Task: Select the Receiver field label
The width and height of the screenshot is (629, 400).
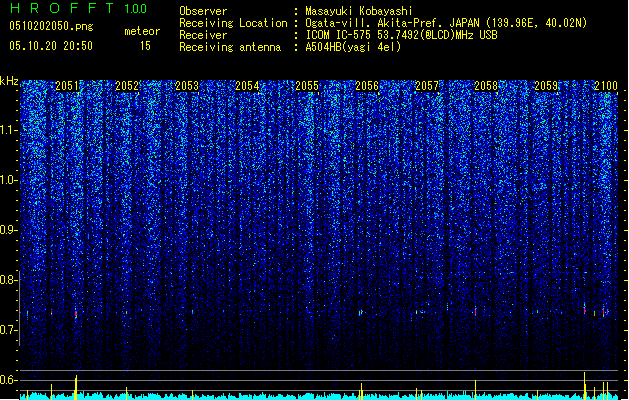Action: pos(203,35)
